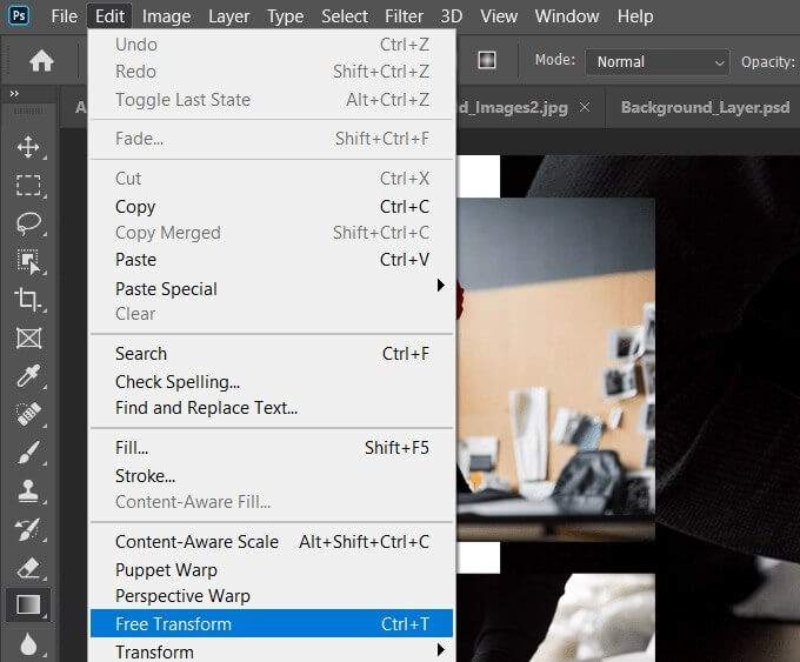
Task: Open the Image menu
Action: coord(166,16)
